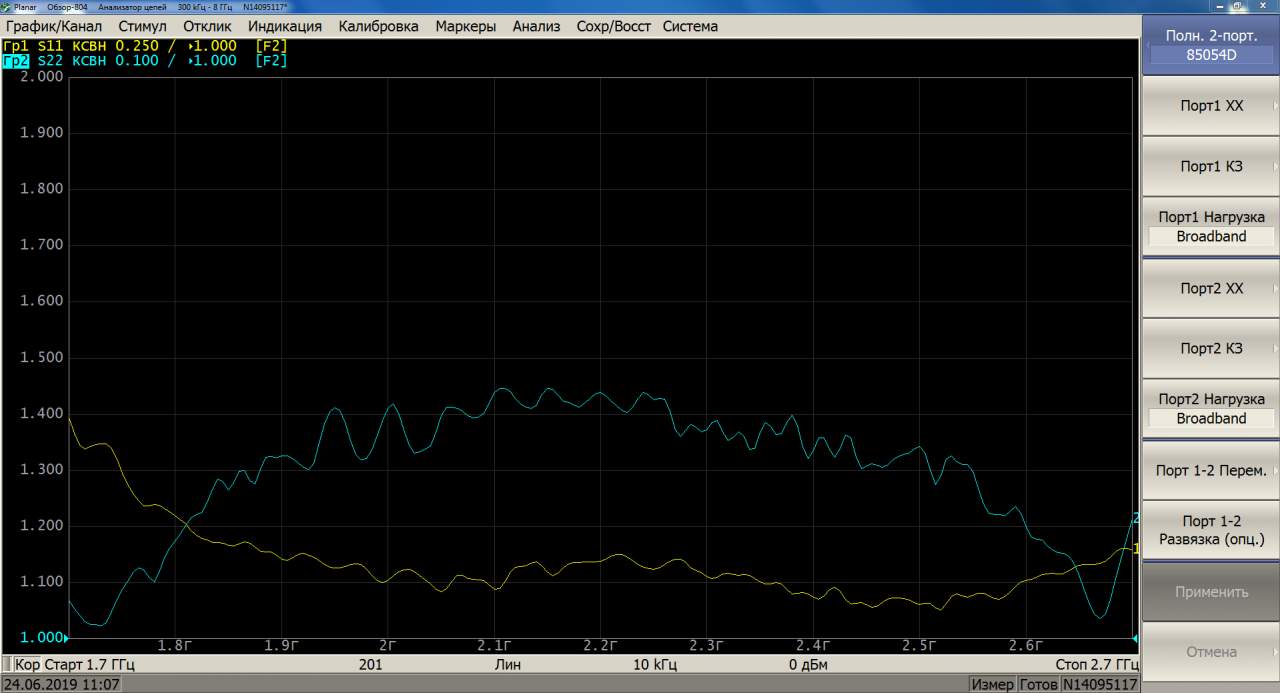Click the reference level triangle at 1.000

pyautogui.click(x=66, y=637)
